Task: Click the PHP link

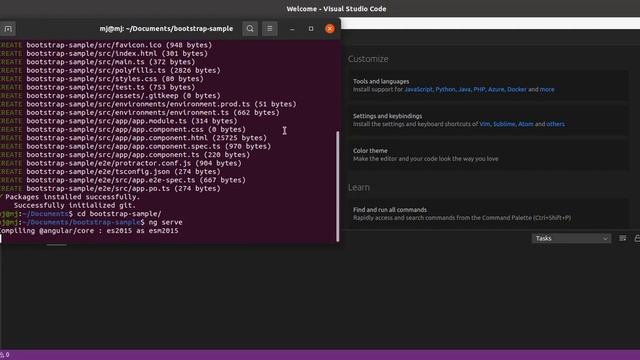Action: pyautogui.click(x=479, y=89)
